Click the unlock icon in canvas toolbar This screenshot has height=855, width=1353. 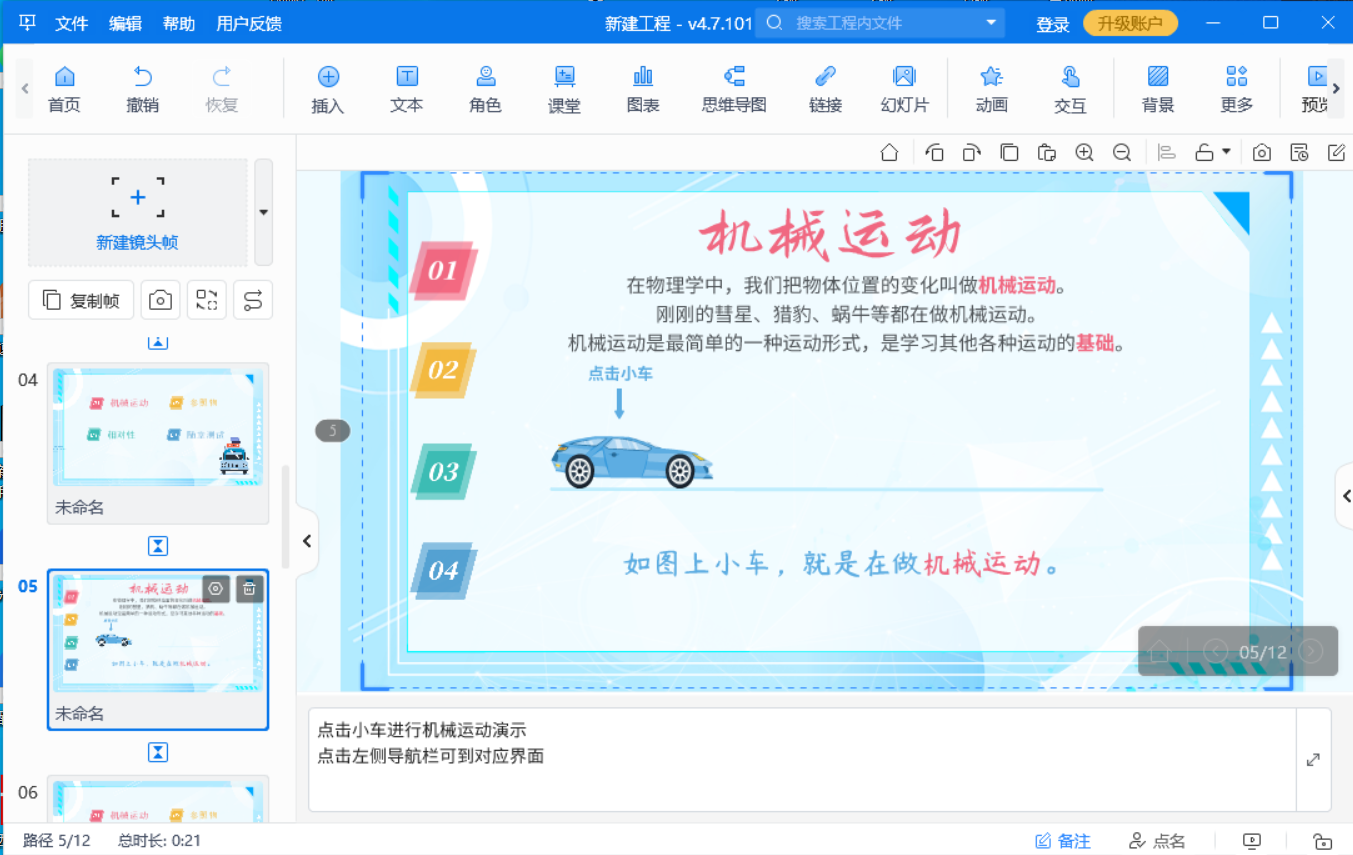(x=1205, y=153)
